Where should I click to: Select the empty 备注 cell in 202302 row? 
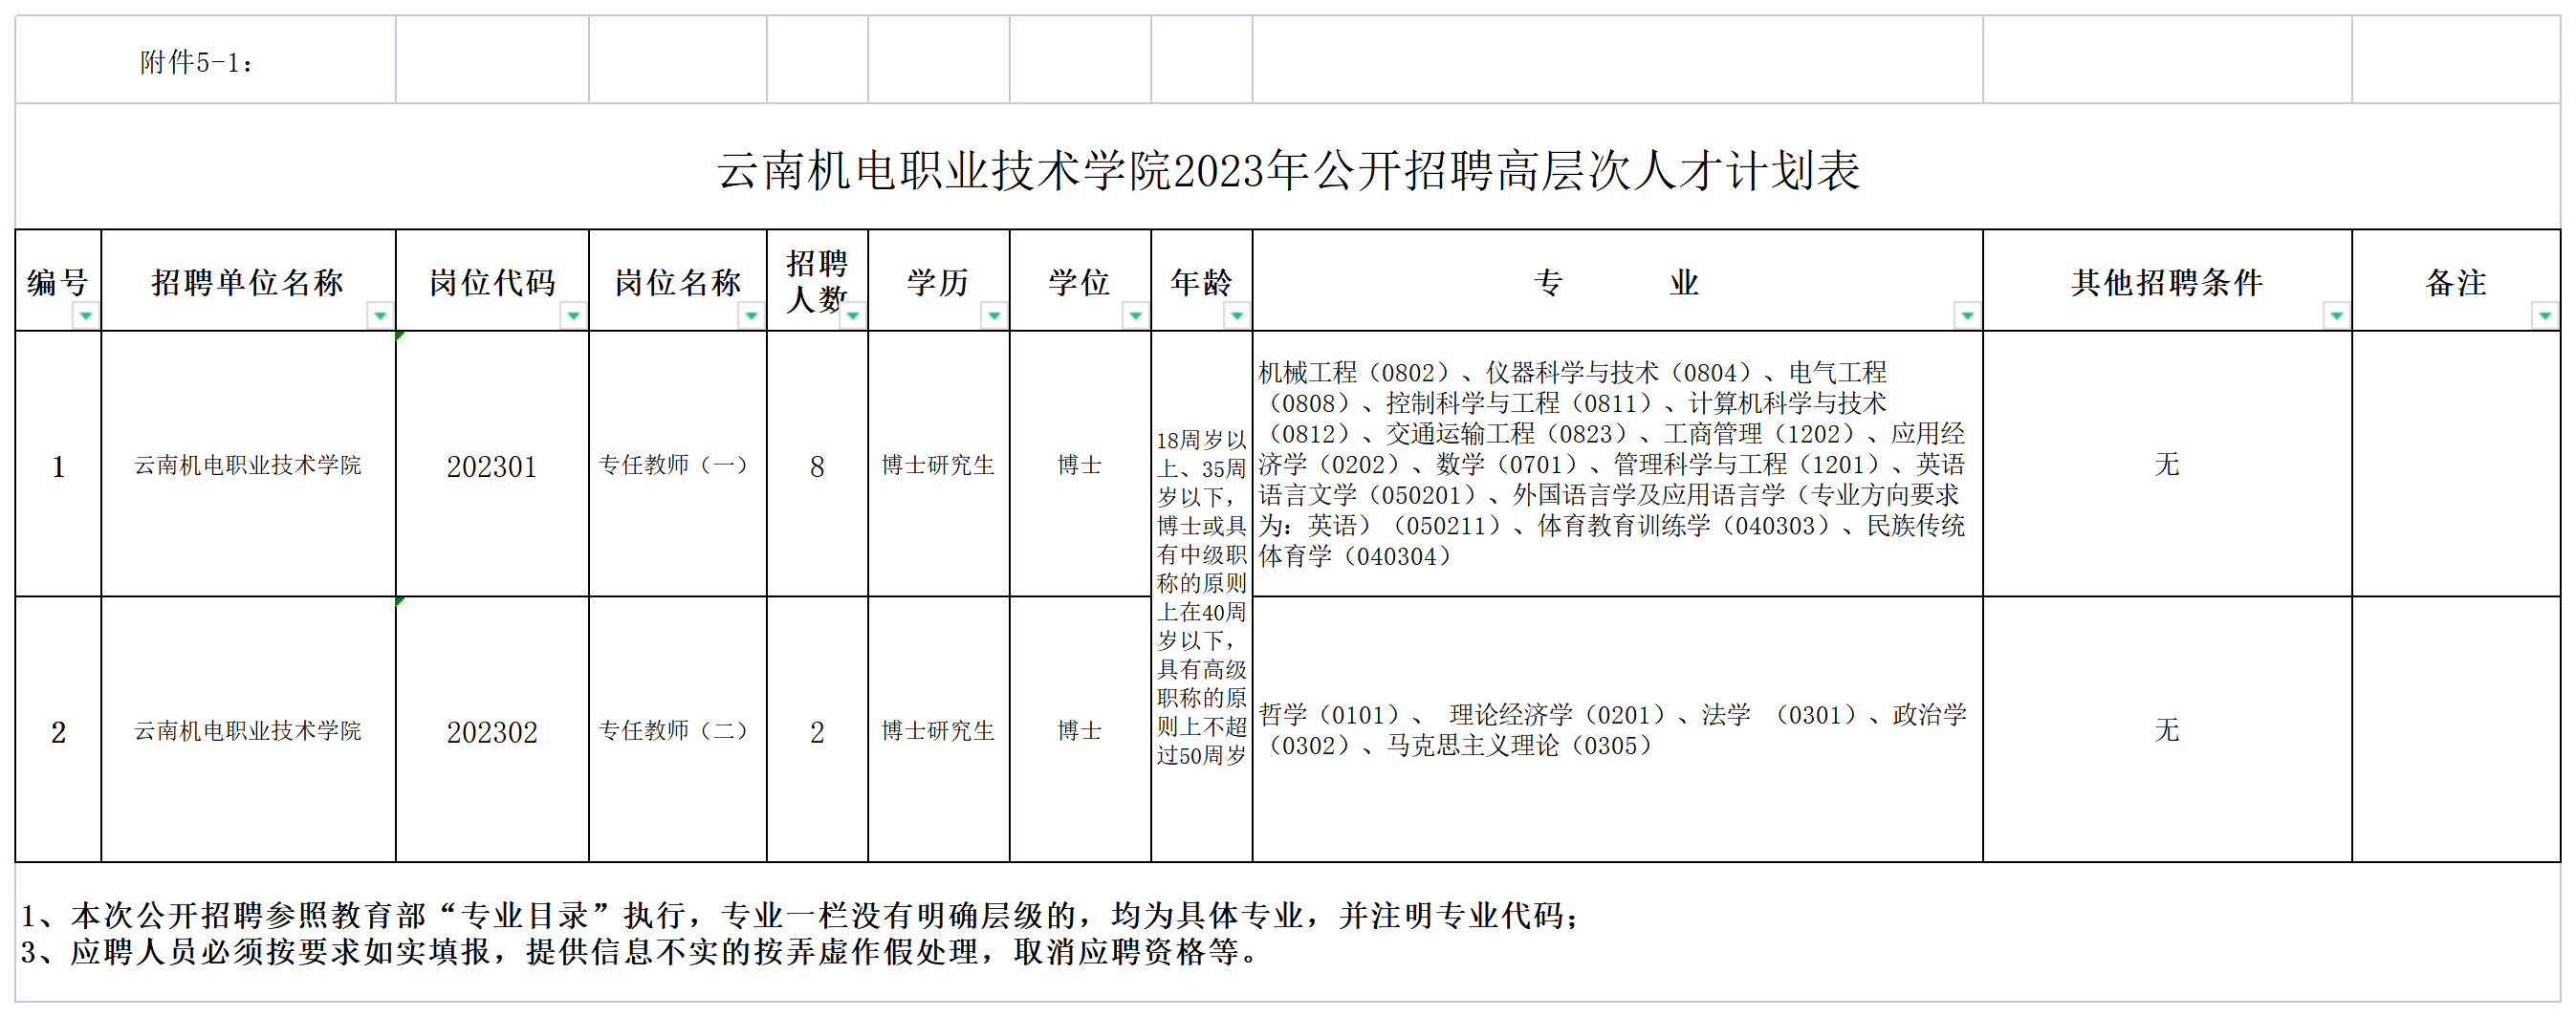(x=2456, y=730)
